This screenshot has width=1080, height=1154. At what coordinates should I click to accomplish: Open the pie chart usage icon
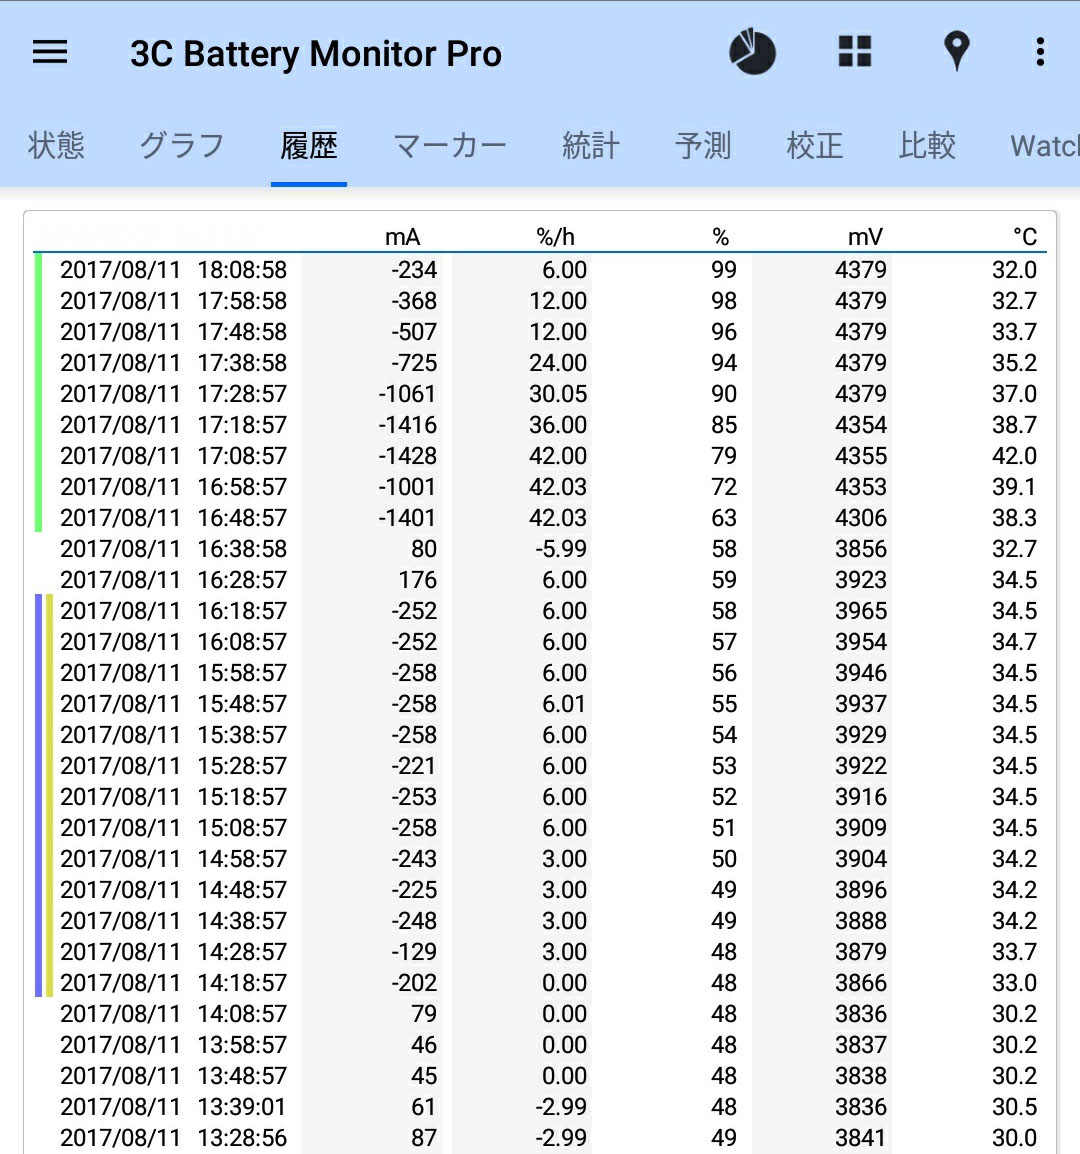tap(752, 52)
